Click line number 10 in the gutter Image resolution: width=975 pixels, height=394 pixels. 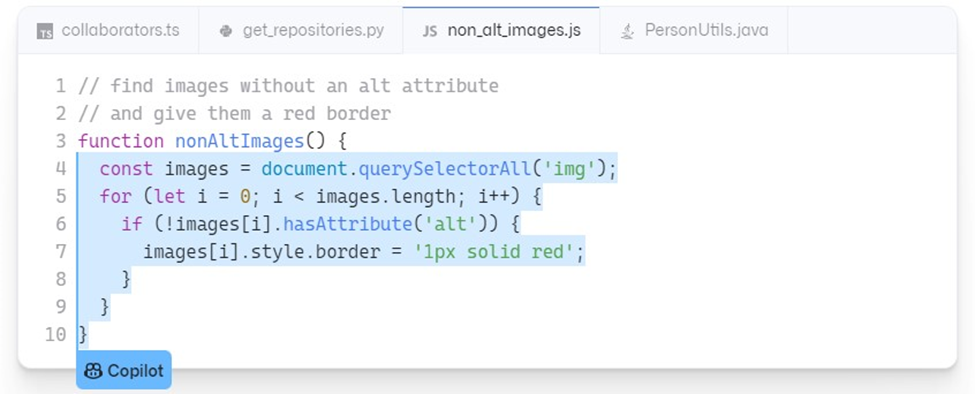point(55,334)
